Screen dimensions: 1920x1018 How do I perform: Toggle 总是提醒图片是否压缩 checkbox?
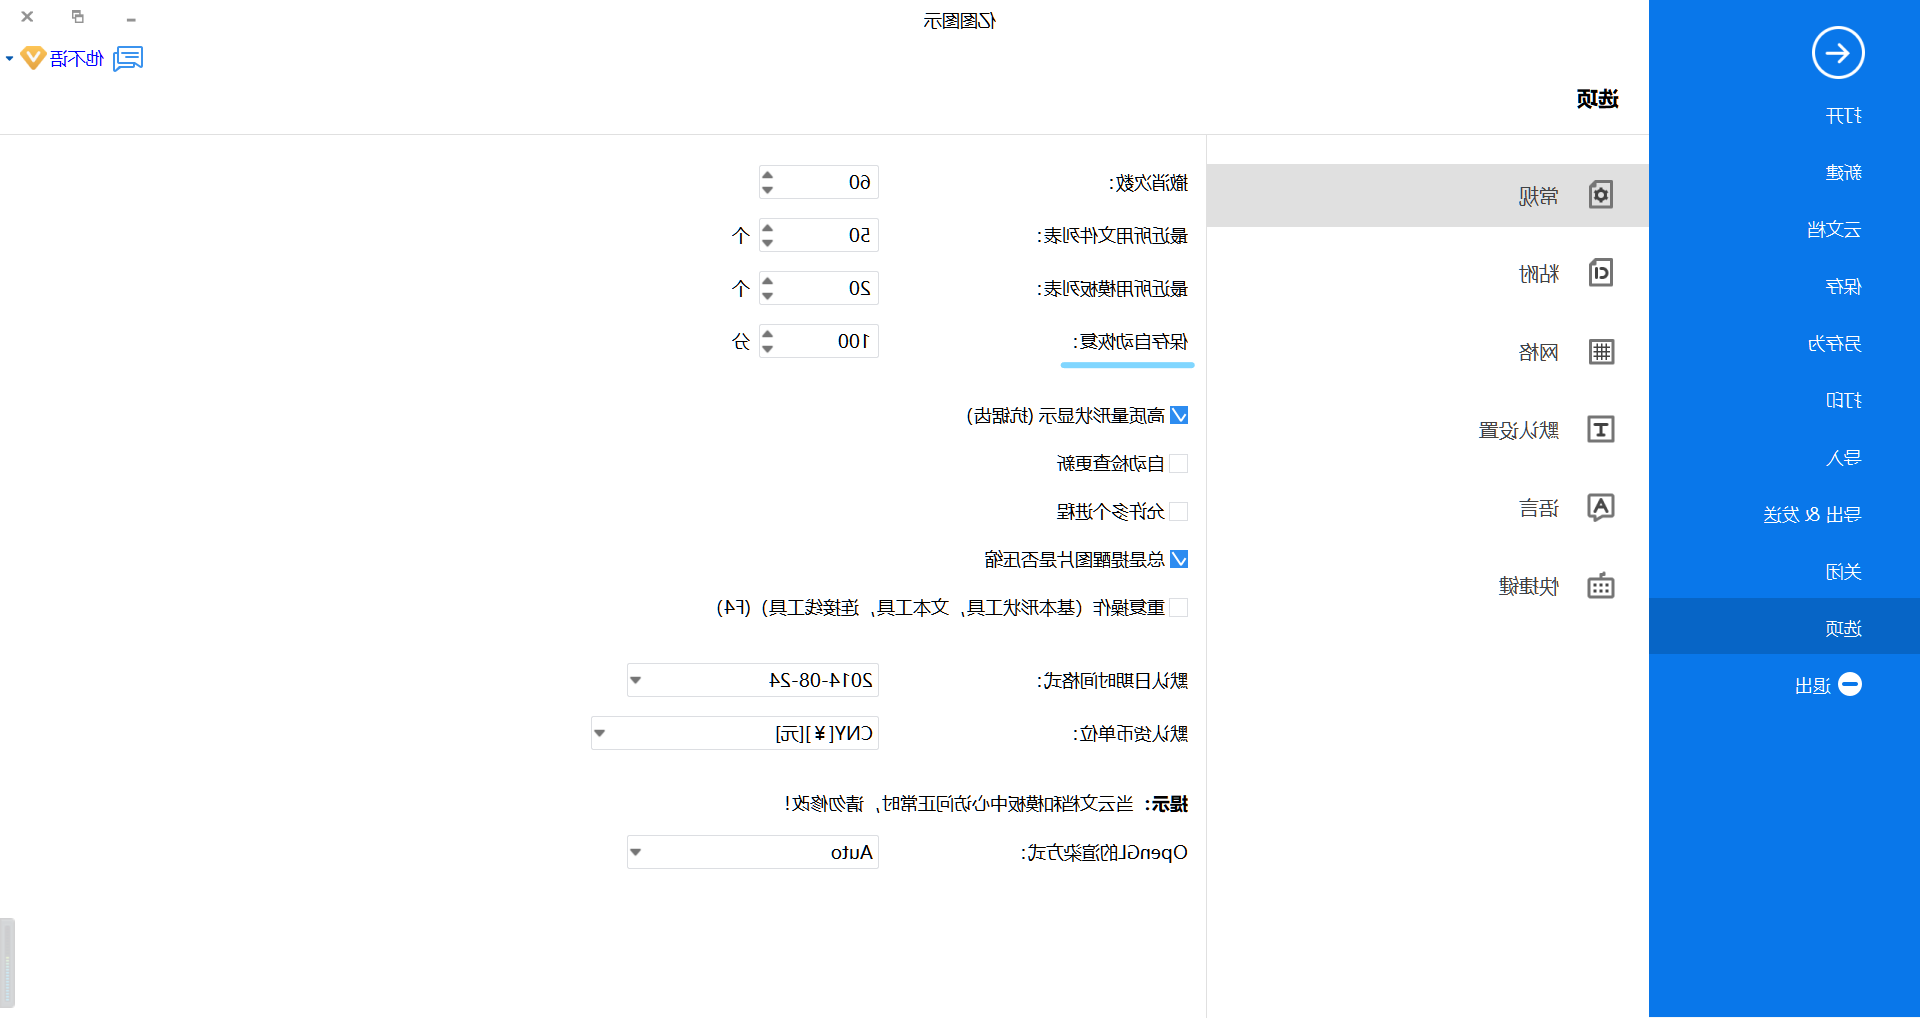[1179, 559]
